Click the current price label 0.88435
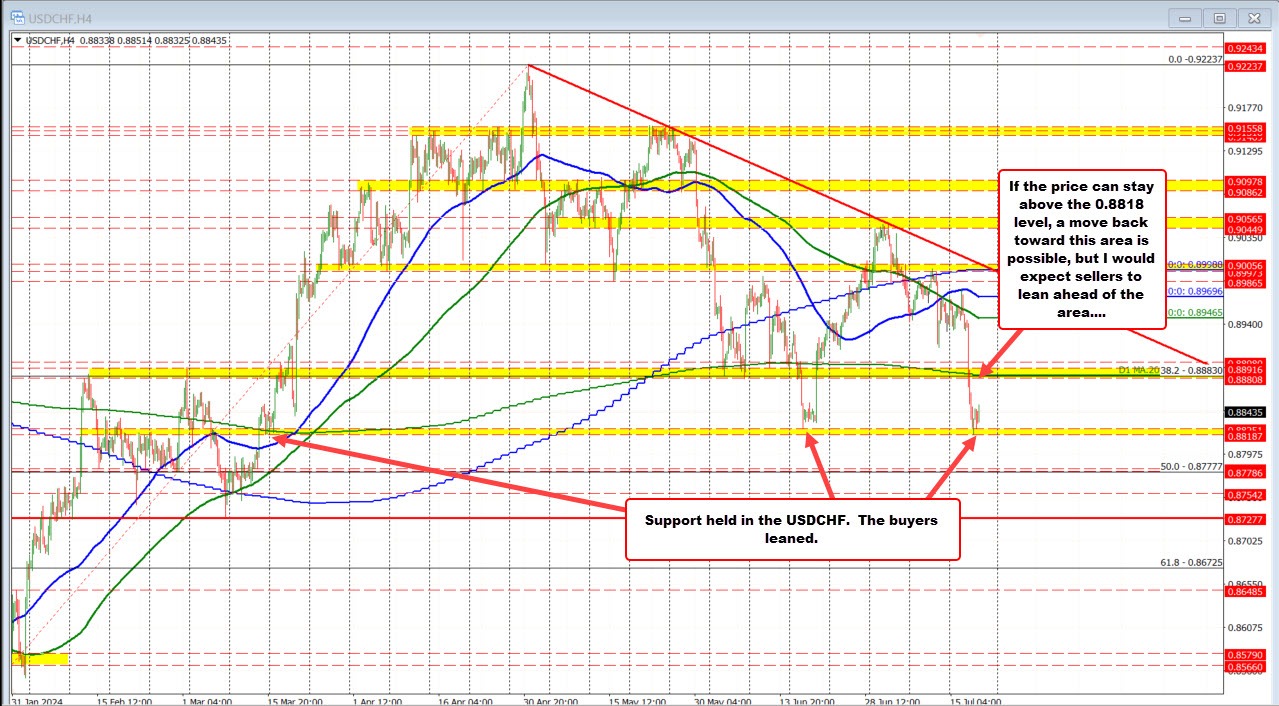This screenshot has height=706, width=1279. 1244,412
